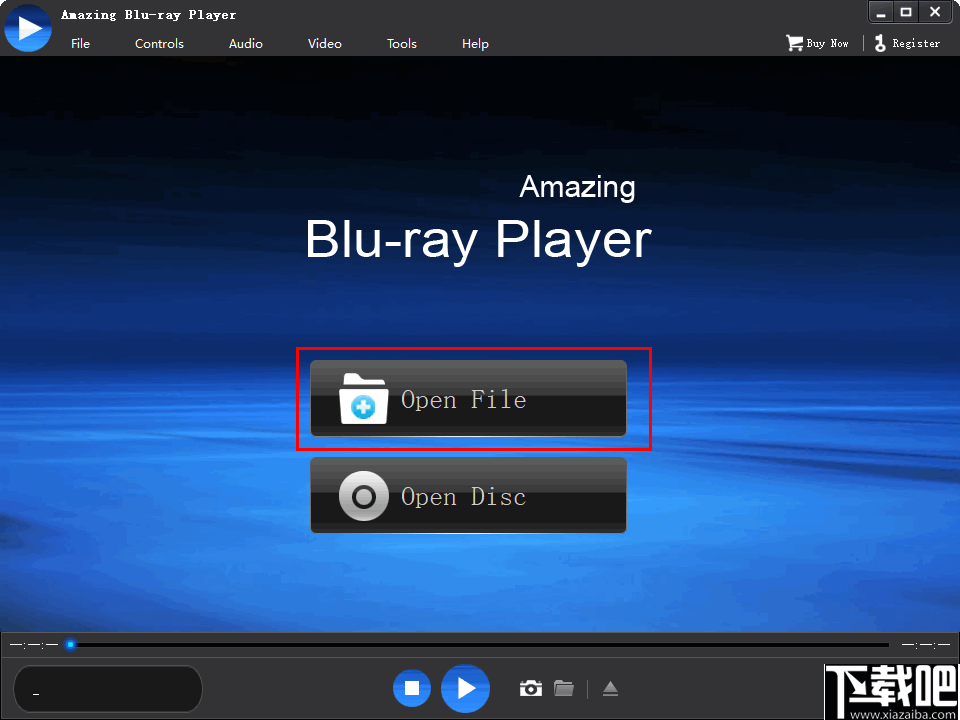Viewport: 960px width, 720px height.
Task: Open the Audio menu
Action: pos(245,43)
